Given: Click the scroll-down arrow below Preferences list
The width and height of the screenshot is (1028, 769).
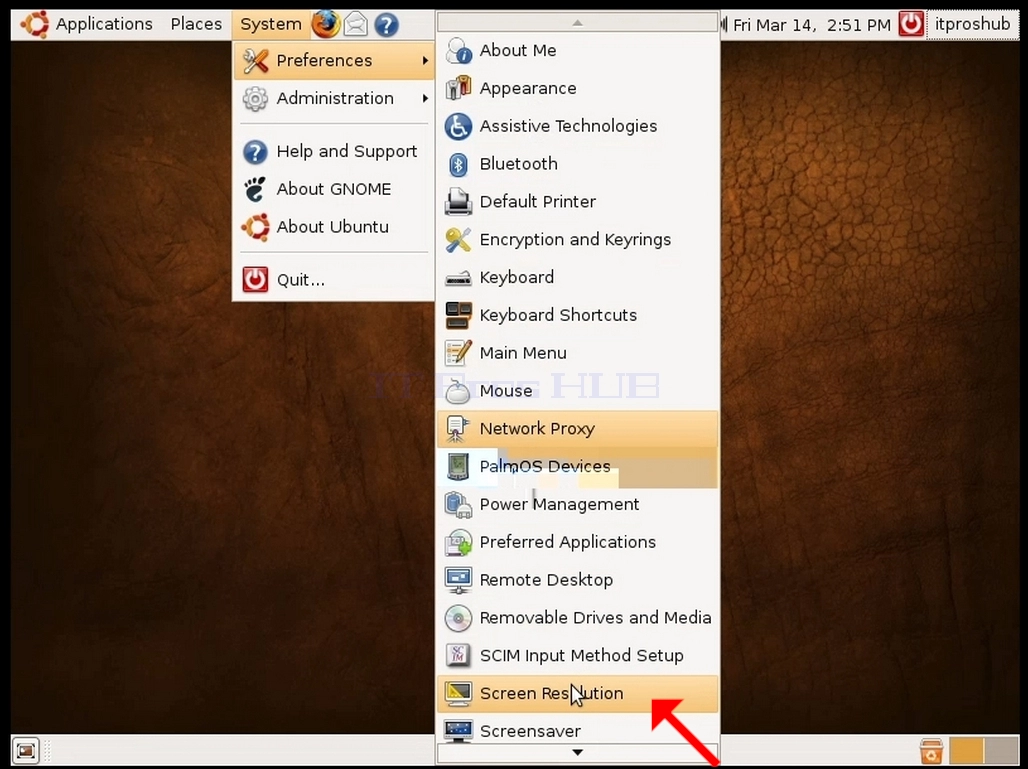Looking at the screenshot, I should pyautogui.click(x=577, y=753).
